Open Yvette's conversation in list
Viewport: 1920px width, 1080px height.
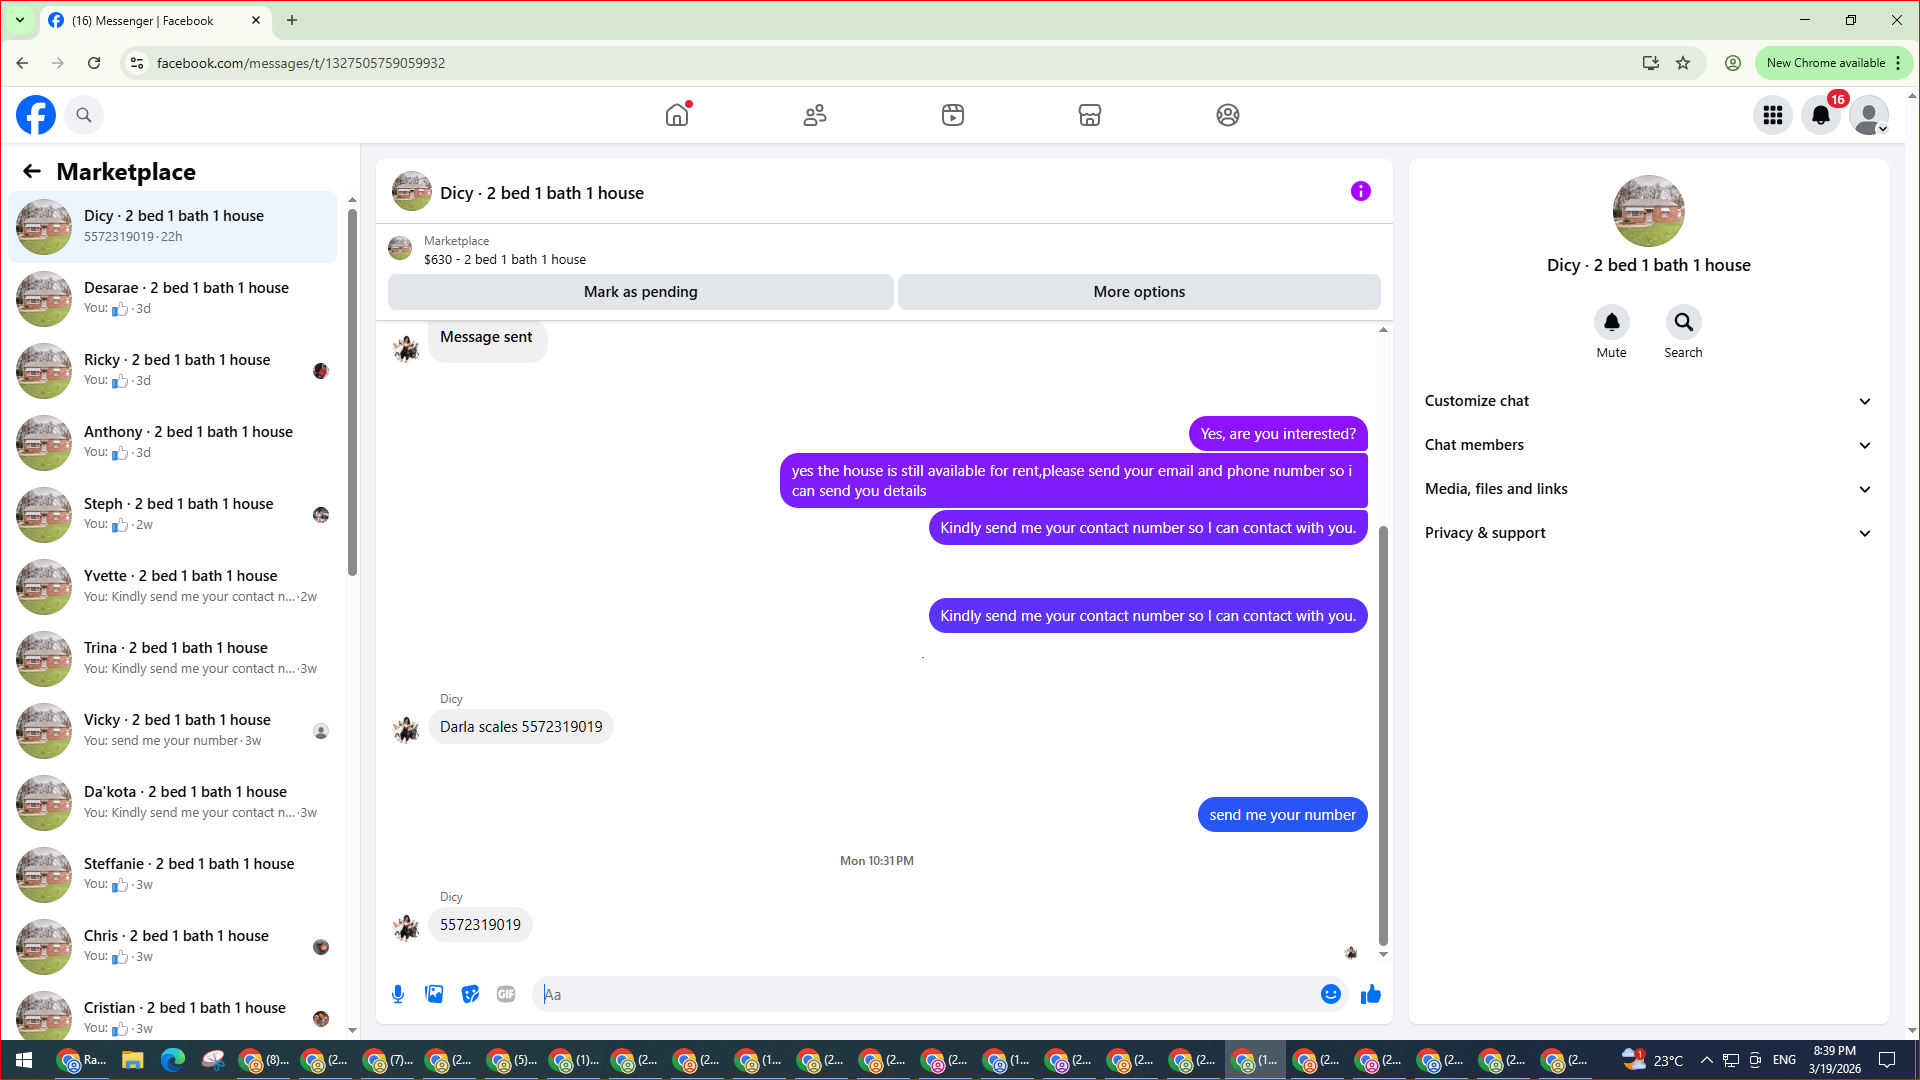click(180, 586)
